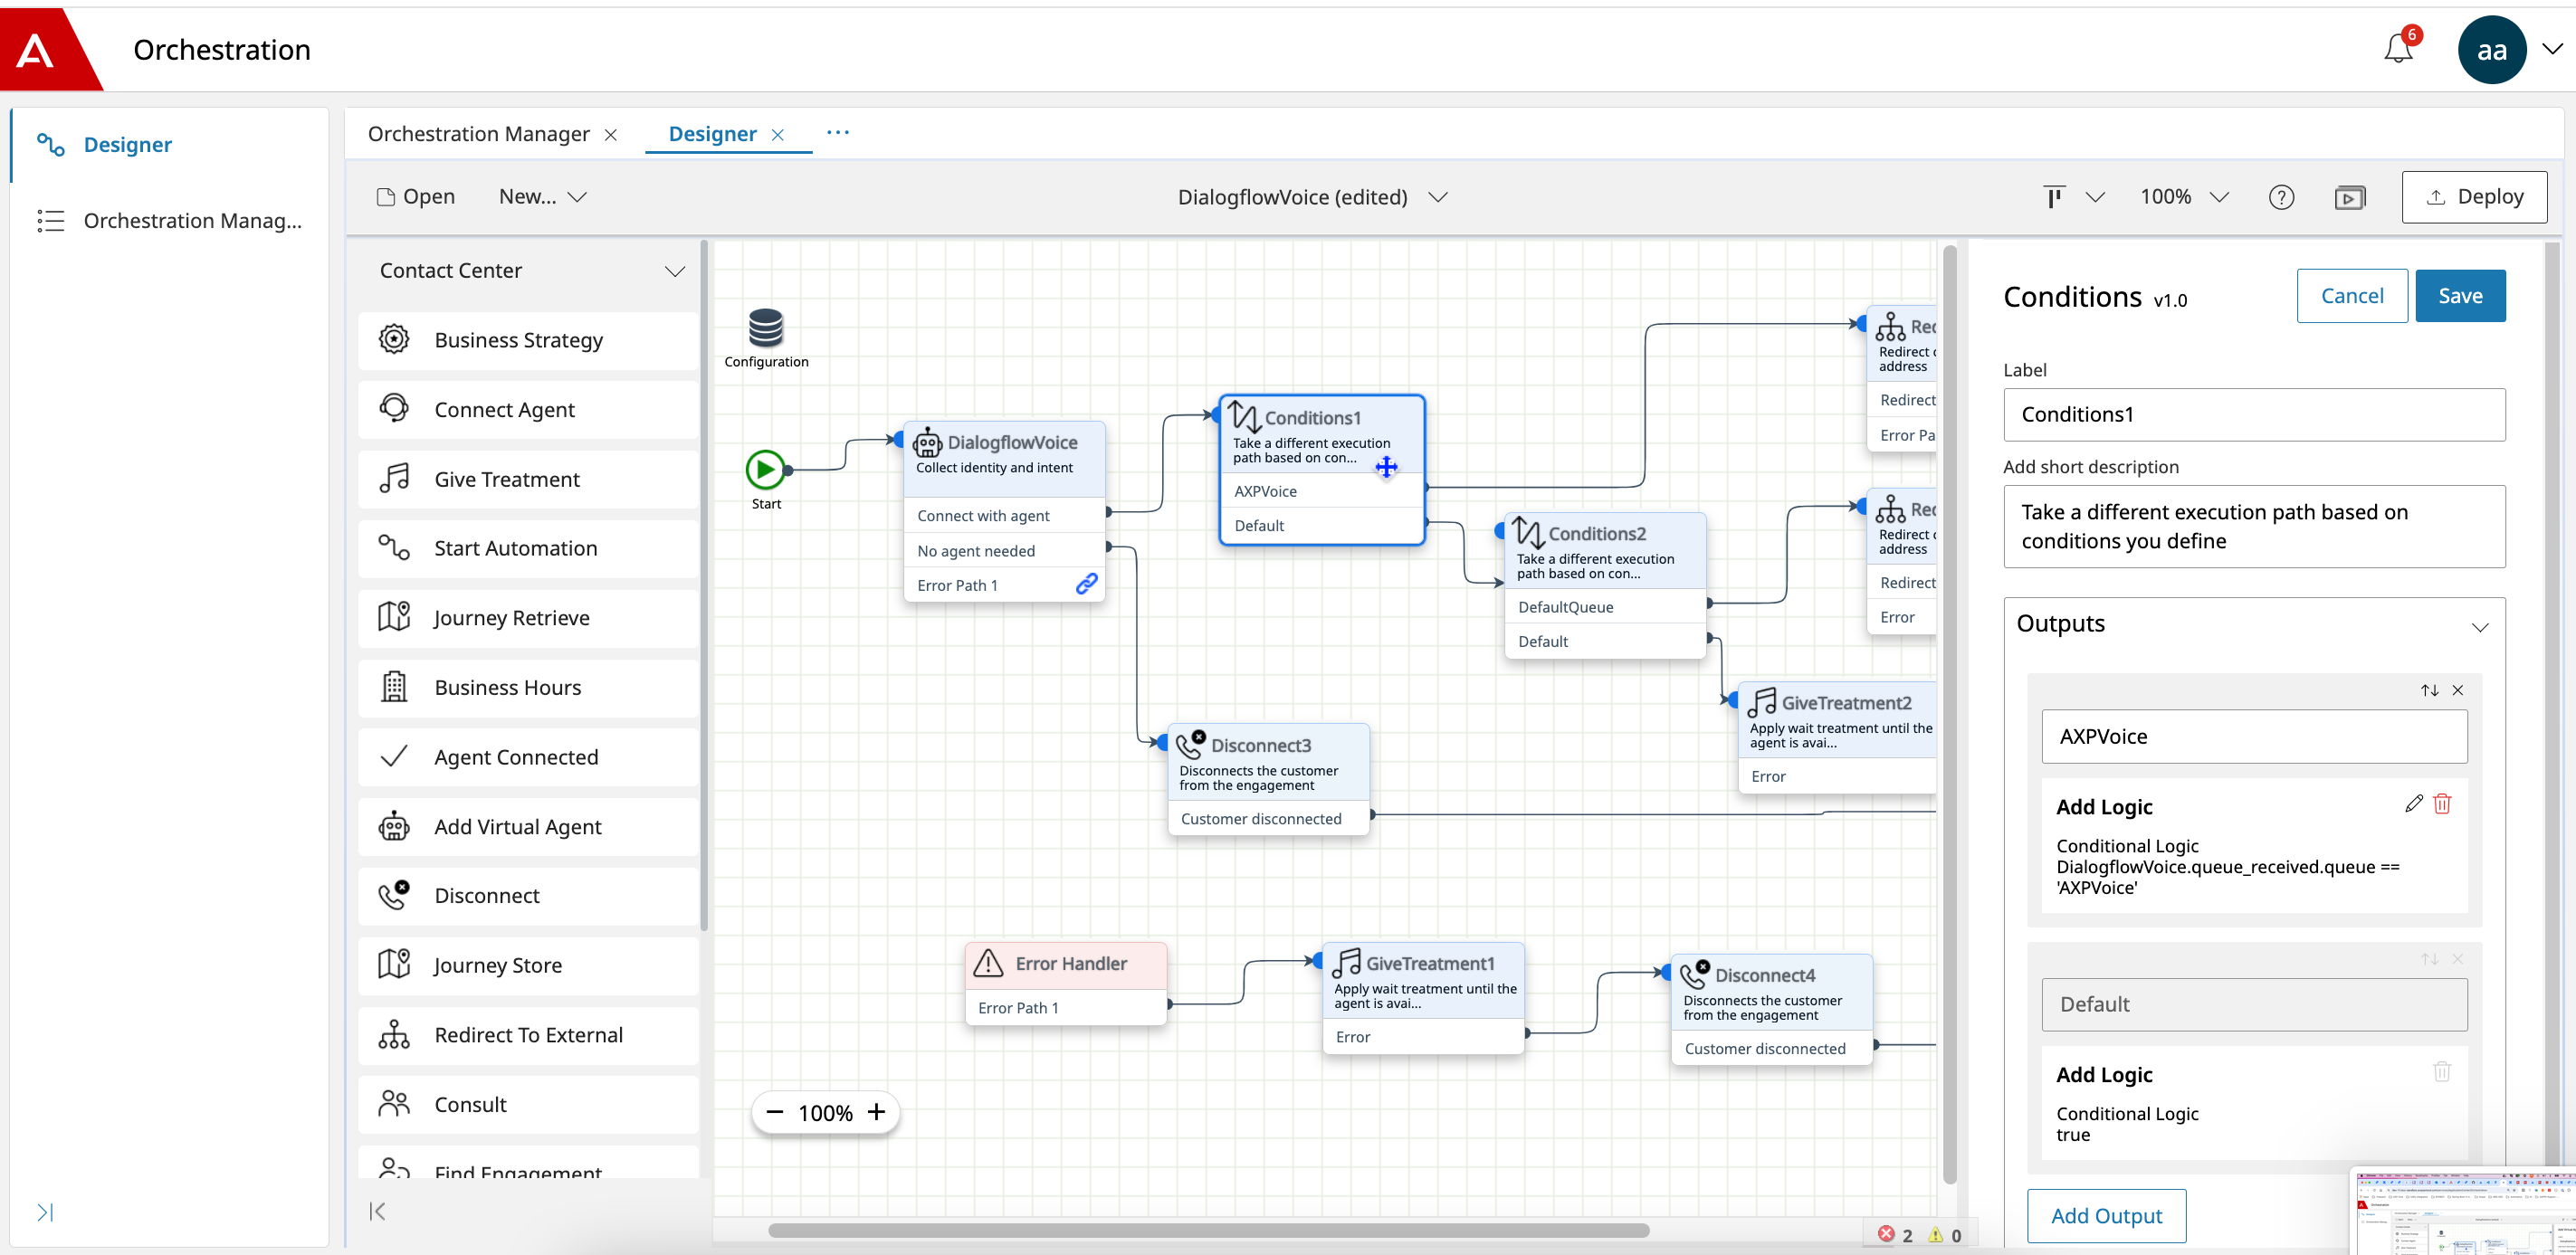2576x1255 pixels.
Task: Click the link icon on Error Path 1
Action: tap(1086, 584)
